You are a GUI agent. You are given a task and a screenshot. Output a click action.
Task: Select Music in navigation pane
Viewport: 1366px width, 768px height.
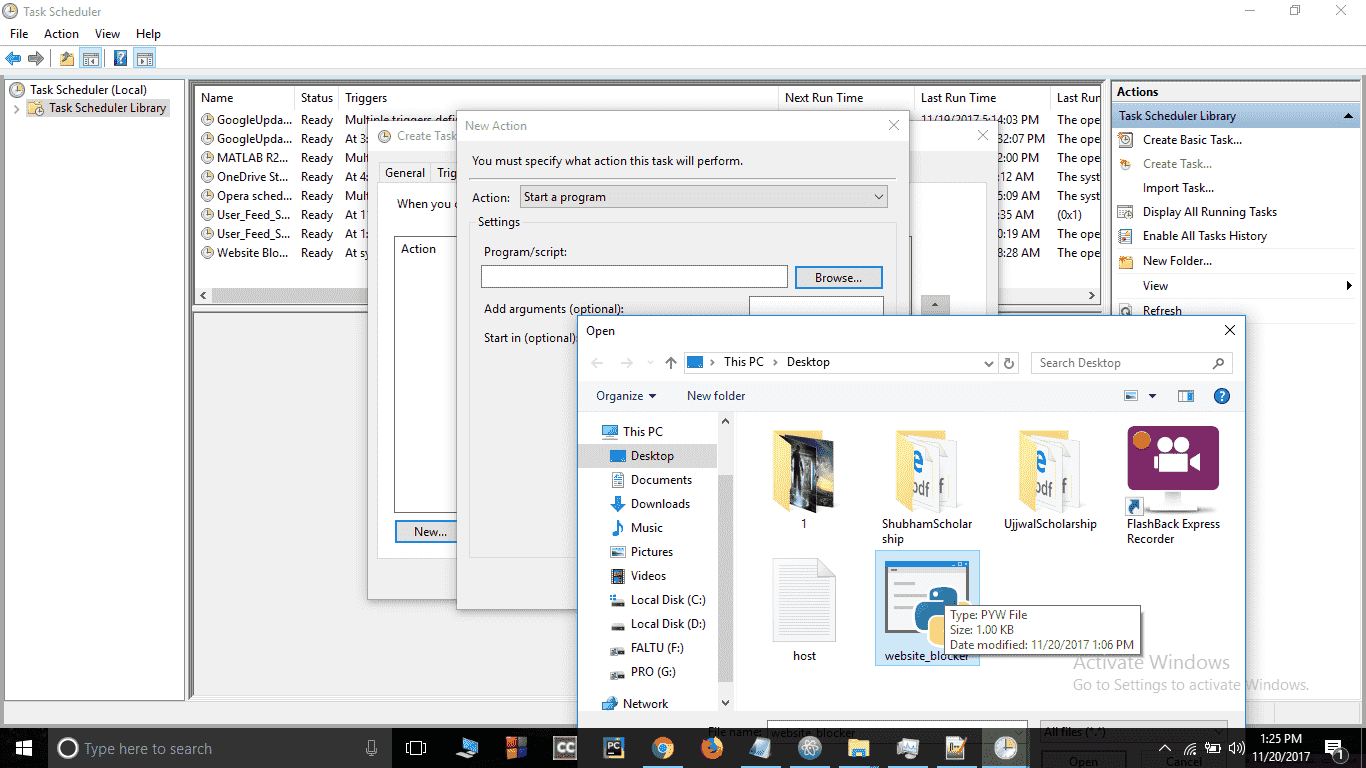[x=646, y=528]
